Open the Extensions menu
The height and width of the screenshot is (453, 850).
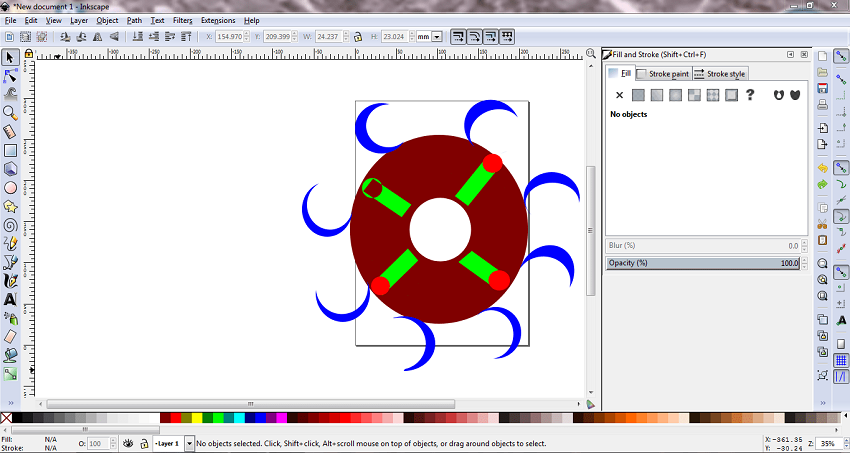(x=218, y=21)
